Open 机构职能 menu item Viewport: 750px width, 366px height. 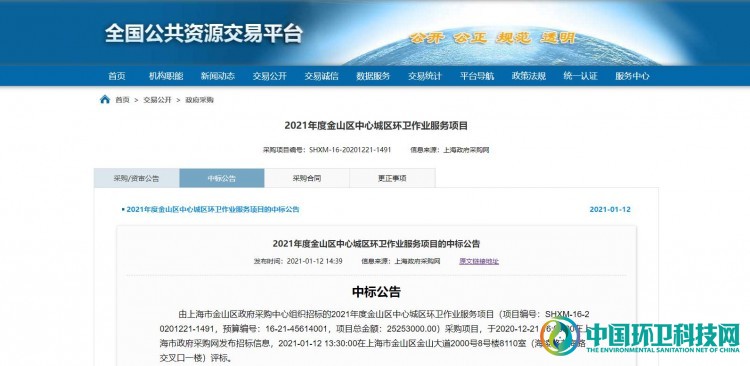pos(166,76)
